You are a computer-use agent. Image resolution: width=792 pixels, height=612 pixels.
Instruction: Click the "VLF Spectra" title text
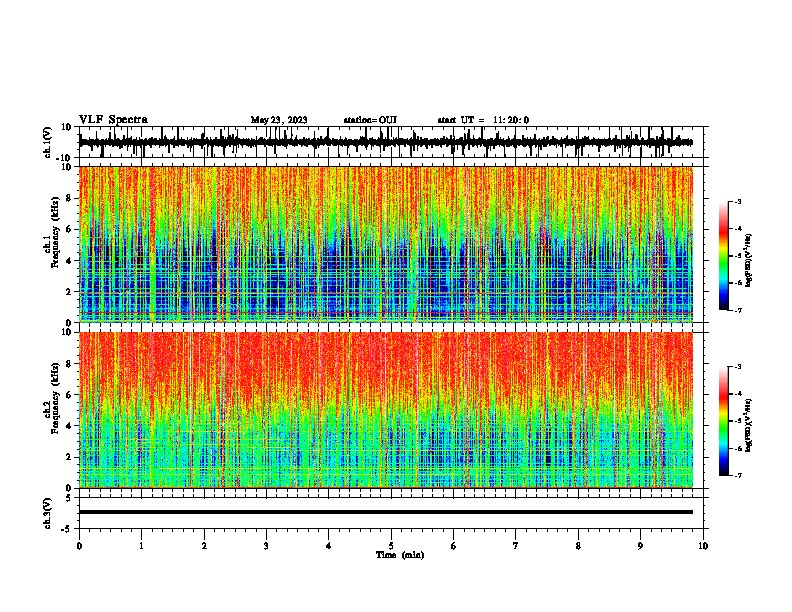[113, 120]
